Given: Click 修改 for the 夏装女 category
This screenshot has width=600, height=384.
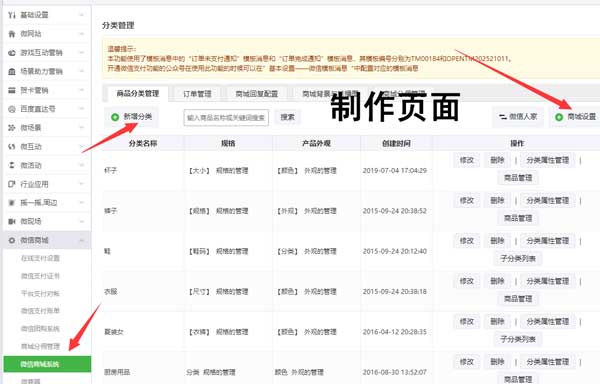Looking at the screenshot, I should [466, 322].
